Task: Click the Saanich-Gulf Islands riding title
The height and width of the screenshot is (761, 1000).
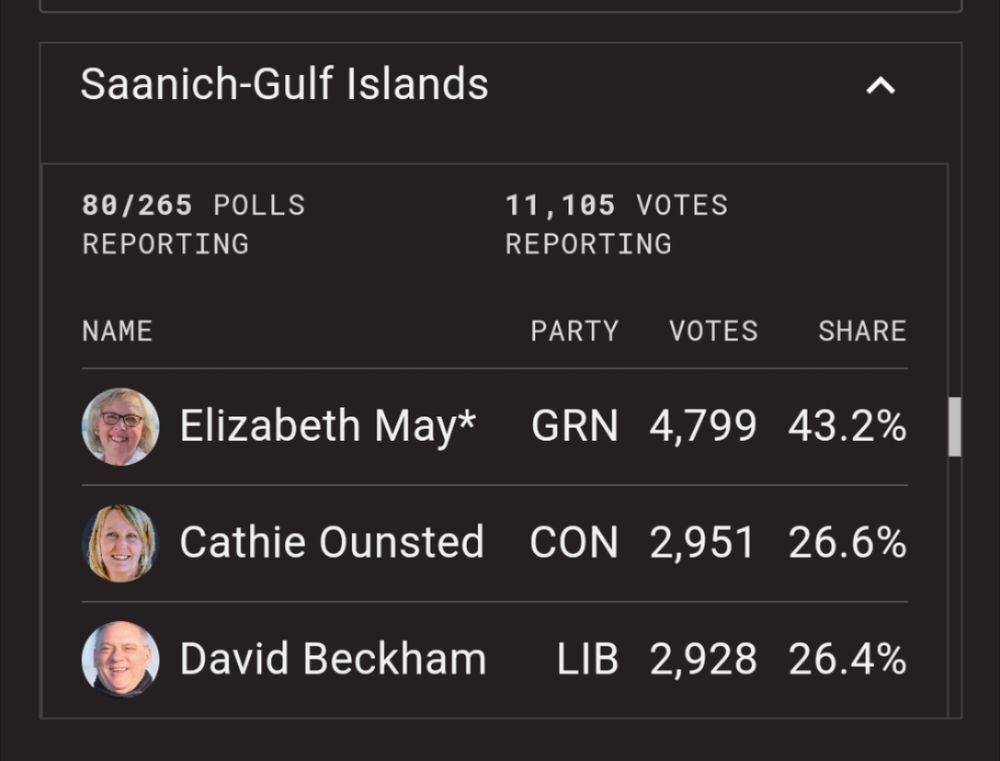Action: click(x=284, y=86)
